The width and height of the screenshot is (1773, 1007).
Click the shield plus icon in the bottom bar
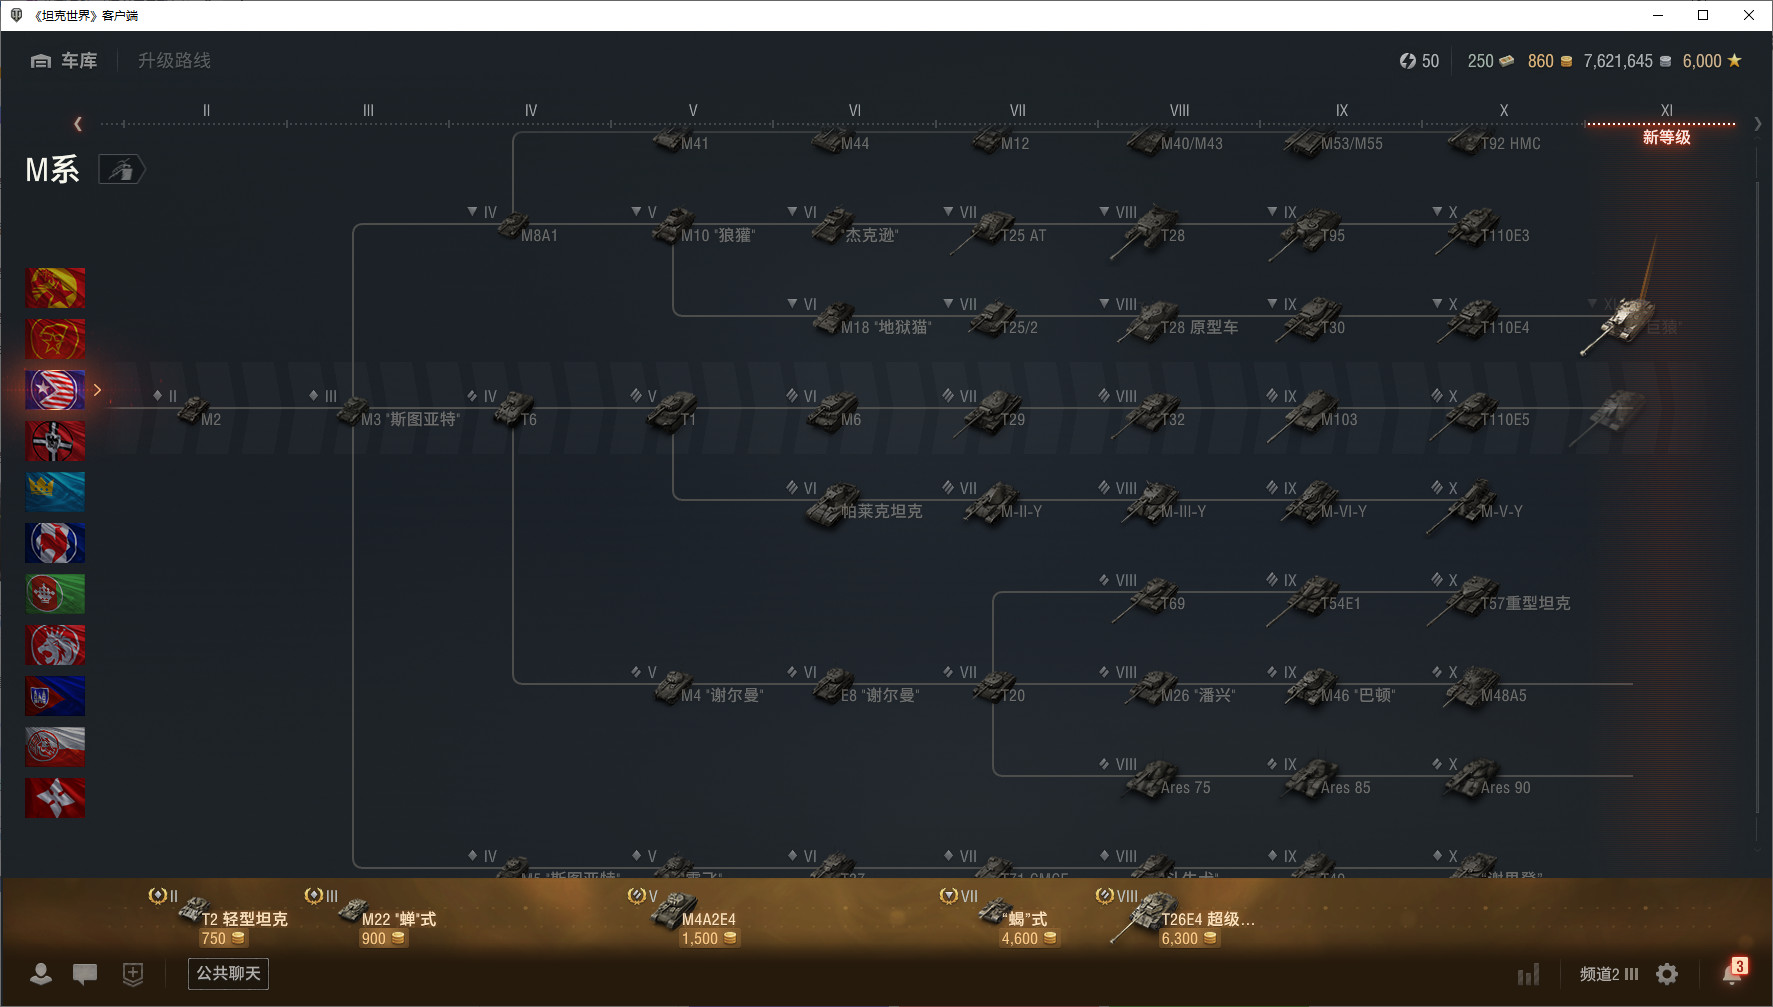tap(133, 973)
